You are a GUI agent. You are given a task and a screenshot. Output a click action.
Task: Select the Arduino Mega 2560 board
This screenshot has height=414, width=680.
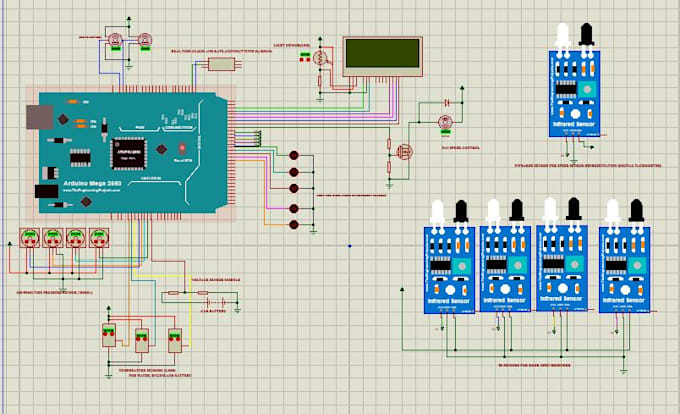point(131,153)
